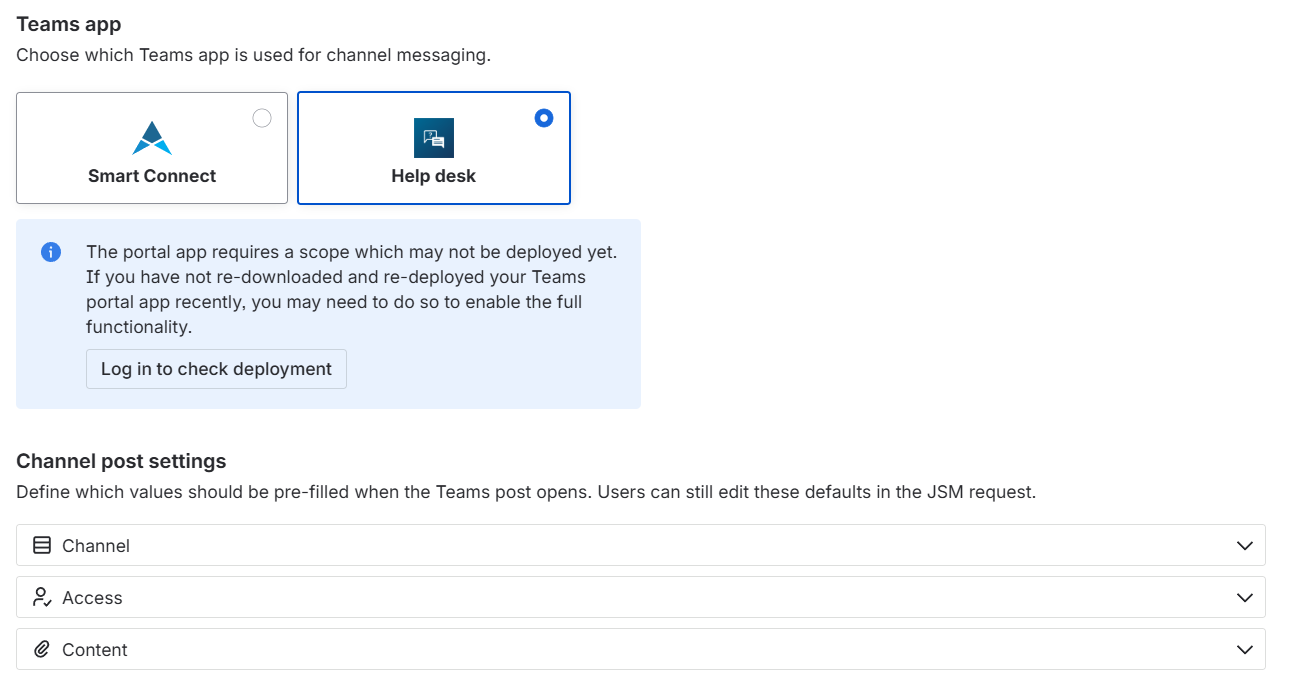The image size is (1290, 694).
Task: Expand the Access section chevron
Action: point(1245,598)
